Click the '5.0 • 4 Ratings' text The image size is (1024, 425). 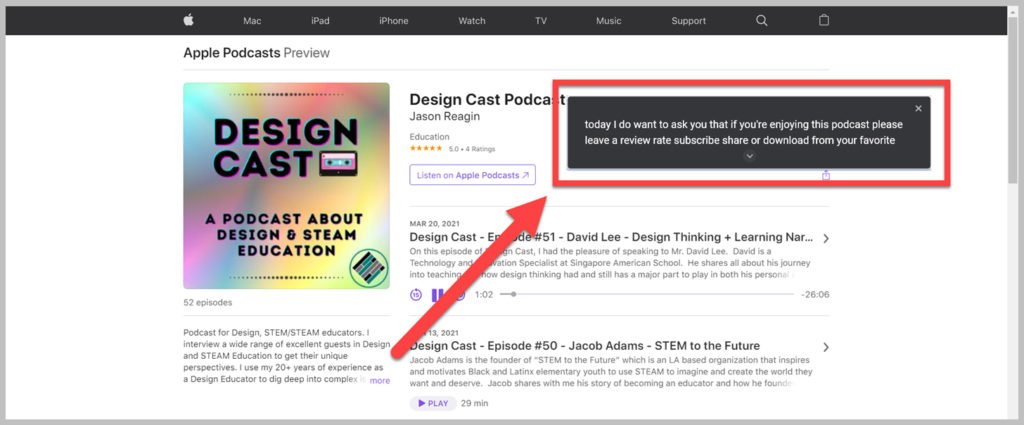point(472,149)
